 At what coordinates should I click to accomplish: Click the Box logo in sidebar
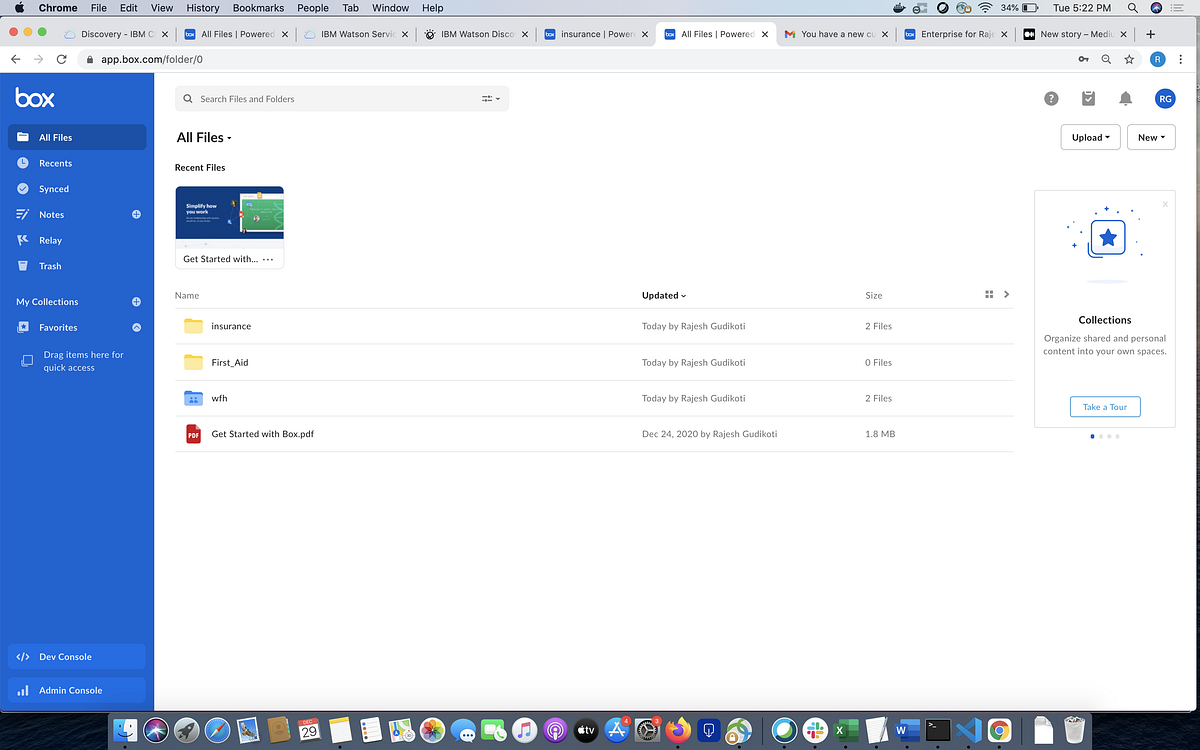(35, 98)
